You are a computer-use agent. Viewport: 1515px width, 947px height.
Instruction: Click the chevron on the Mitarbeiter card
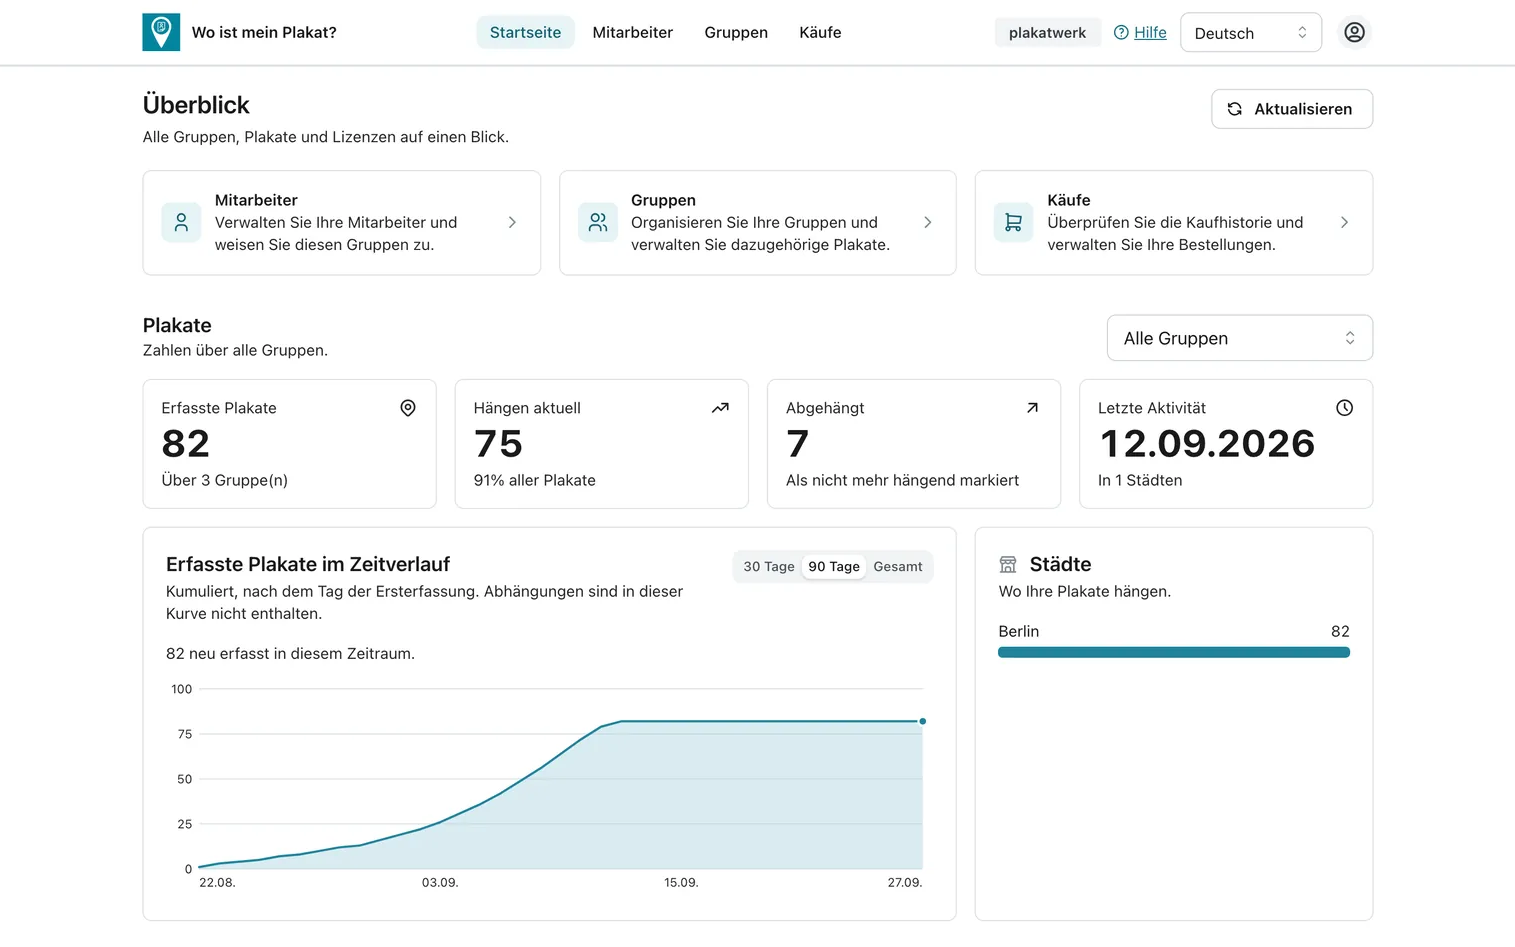pos(512,222)
